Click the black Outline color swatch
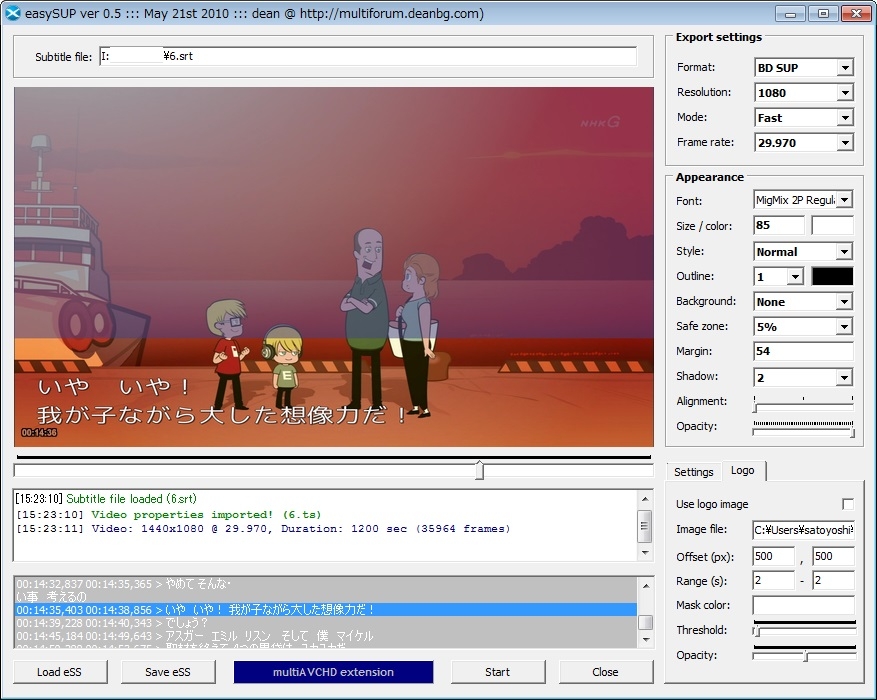 click(x=832, y=276)
